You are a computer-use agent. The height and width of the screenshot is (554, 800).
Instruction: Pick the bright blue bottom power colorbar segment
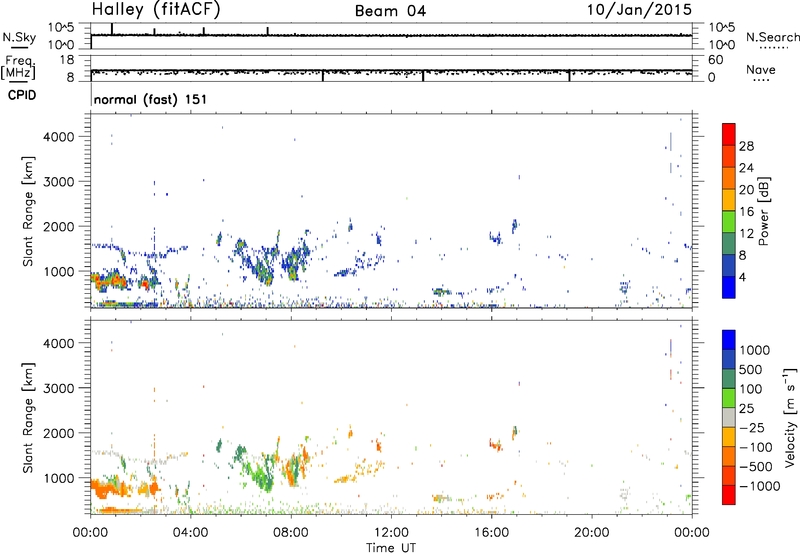[729, 287]
